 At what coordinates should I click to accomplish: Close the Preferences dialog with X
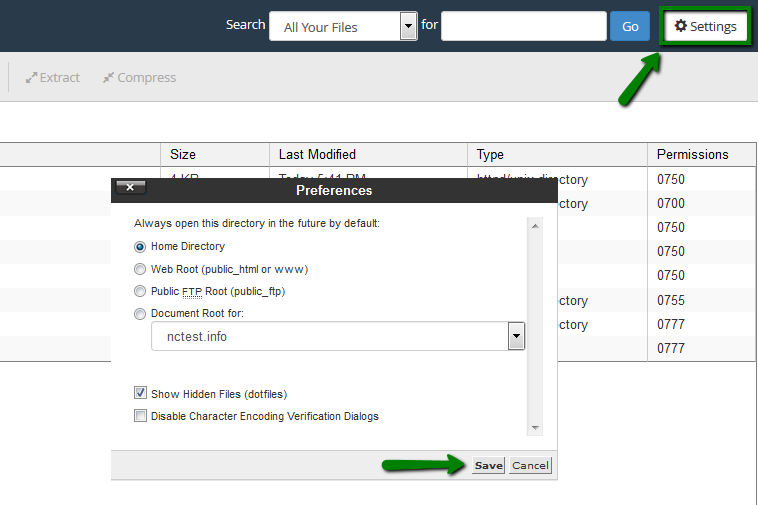coord(130,188)
